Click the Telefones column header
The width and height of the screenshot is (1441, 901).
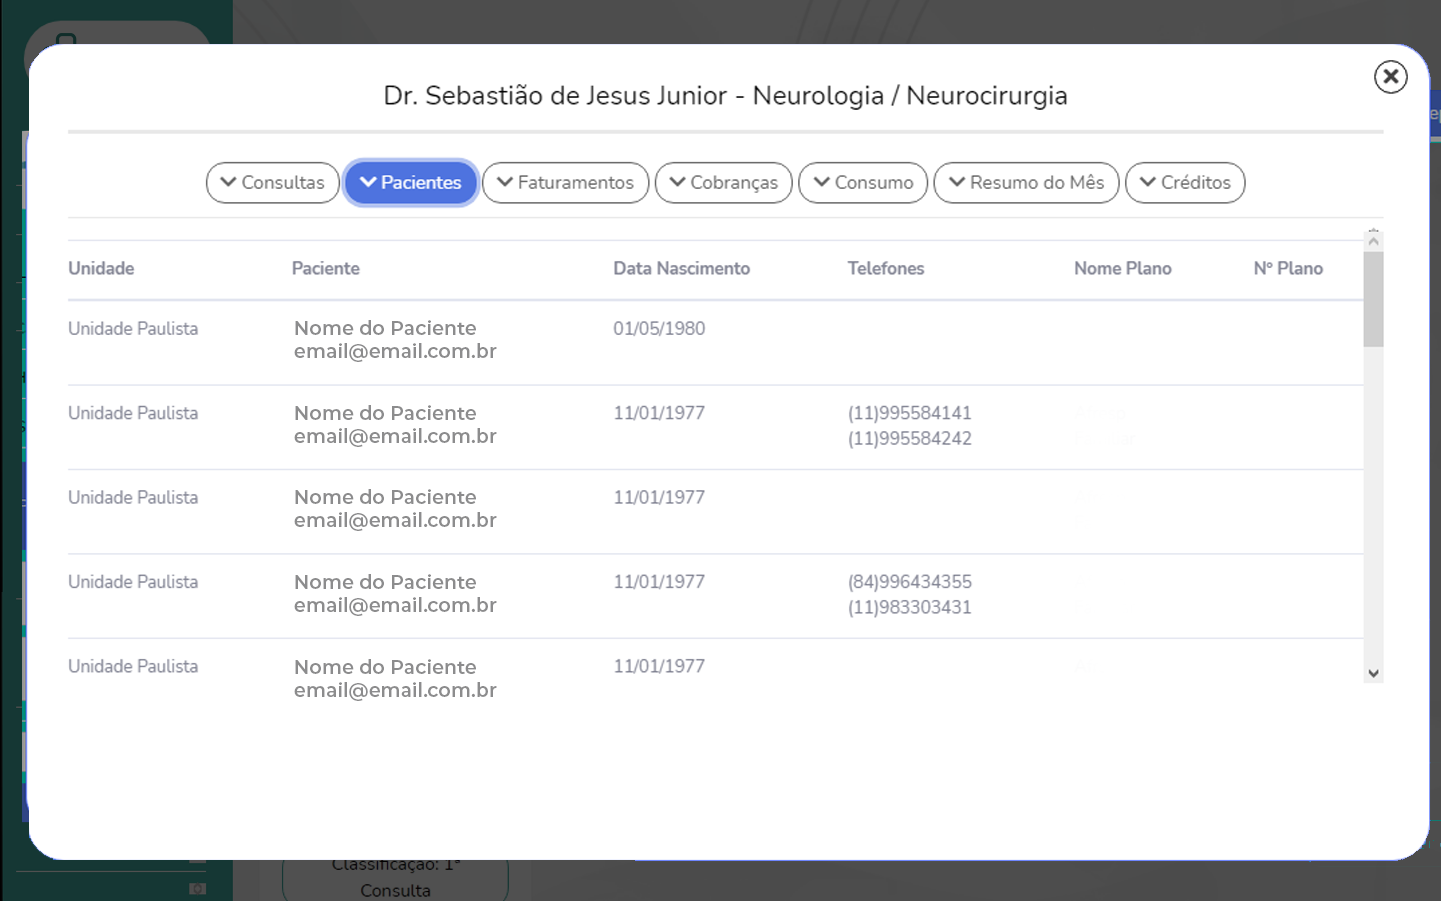[x=885, y=269]
